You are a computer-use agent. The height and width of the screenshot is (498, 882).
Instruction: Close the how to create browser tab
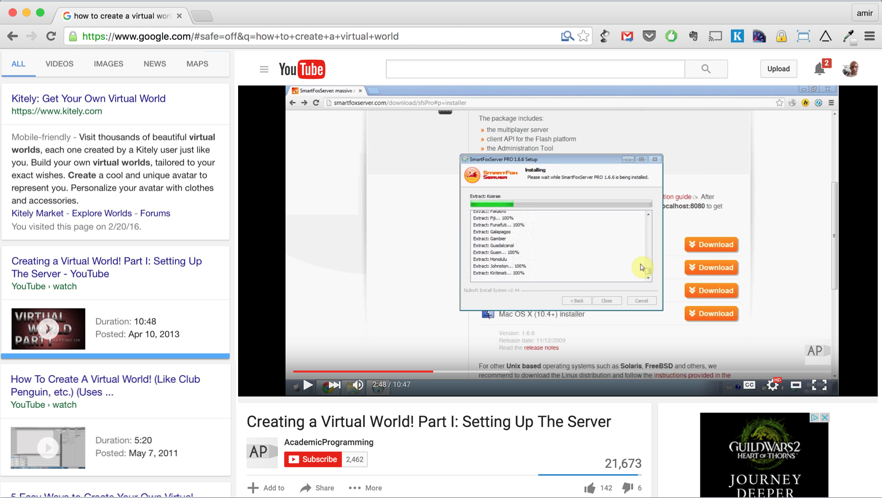click(179, 16)
